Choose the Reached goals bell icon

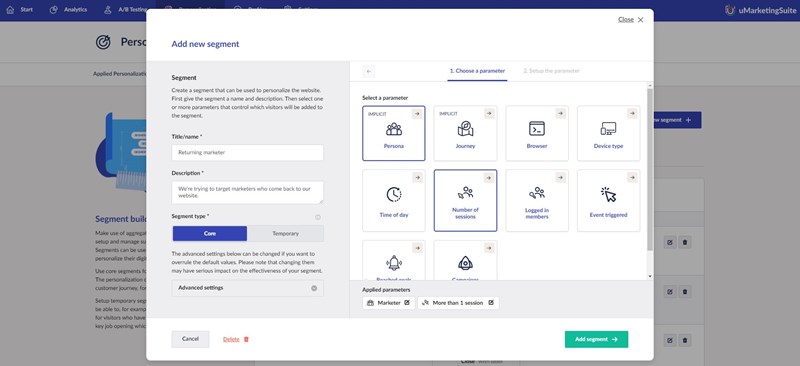pos(393,263)
